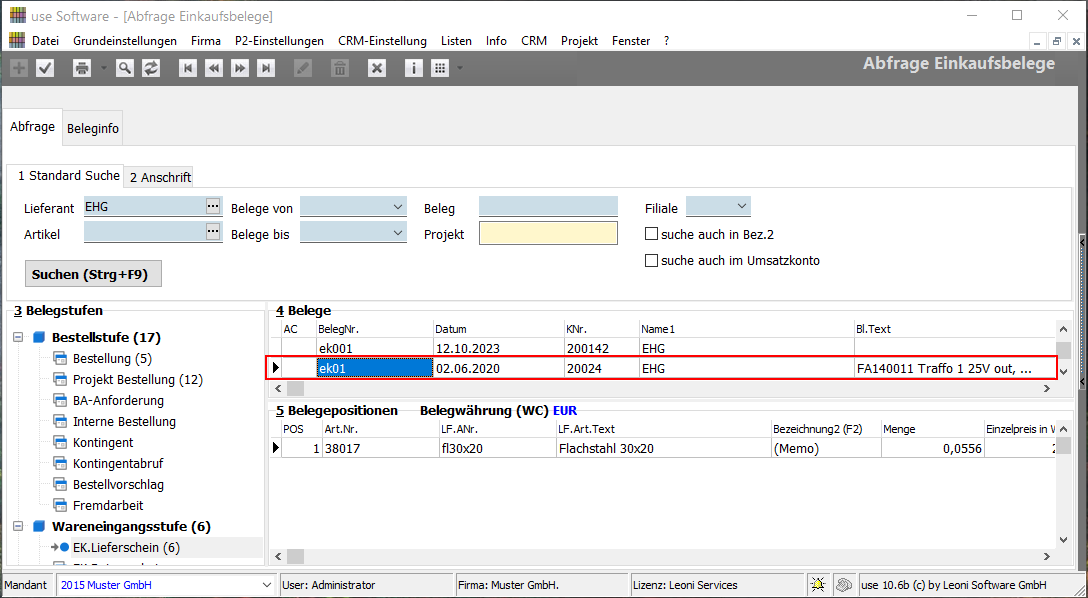Click the date cell 02.06.2020
Image resolution: width=1088 pixels, height=598 pixels.
(x=499, y=368)
